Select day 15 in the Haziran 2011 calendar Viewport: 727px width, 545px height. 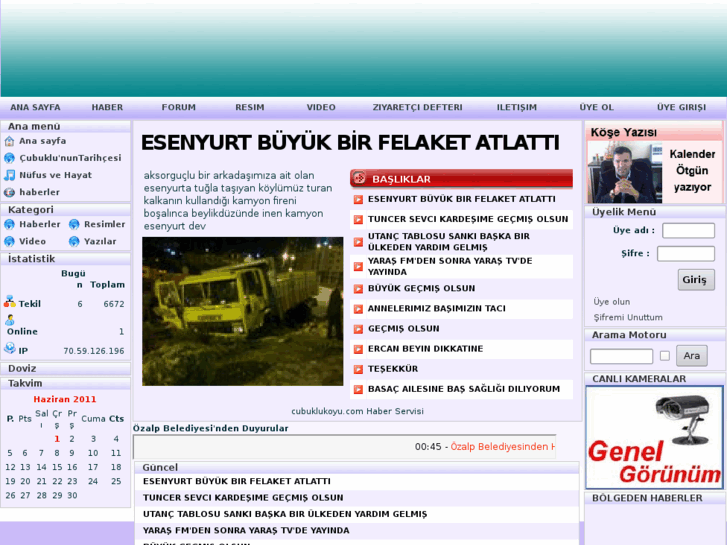pos(57,467)
